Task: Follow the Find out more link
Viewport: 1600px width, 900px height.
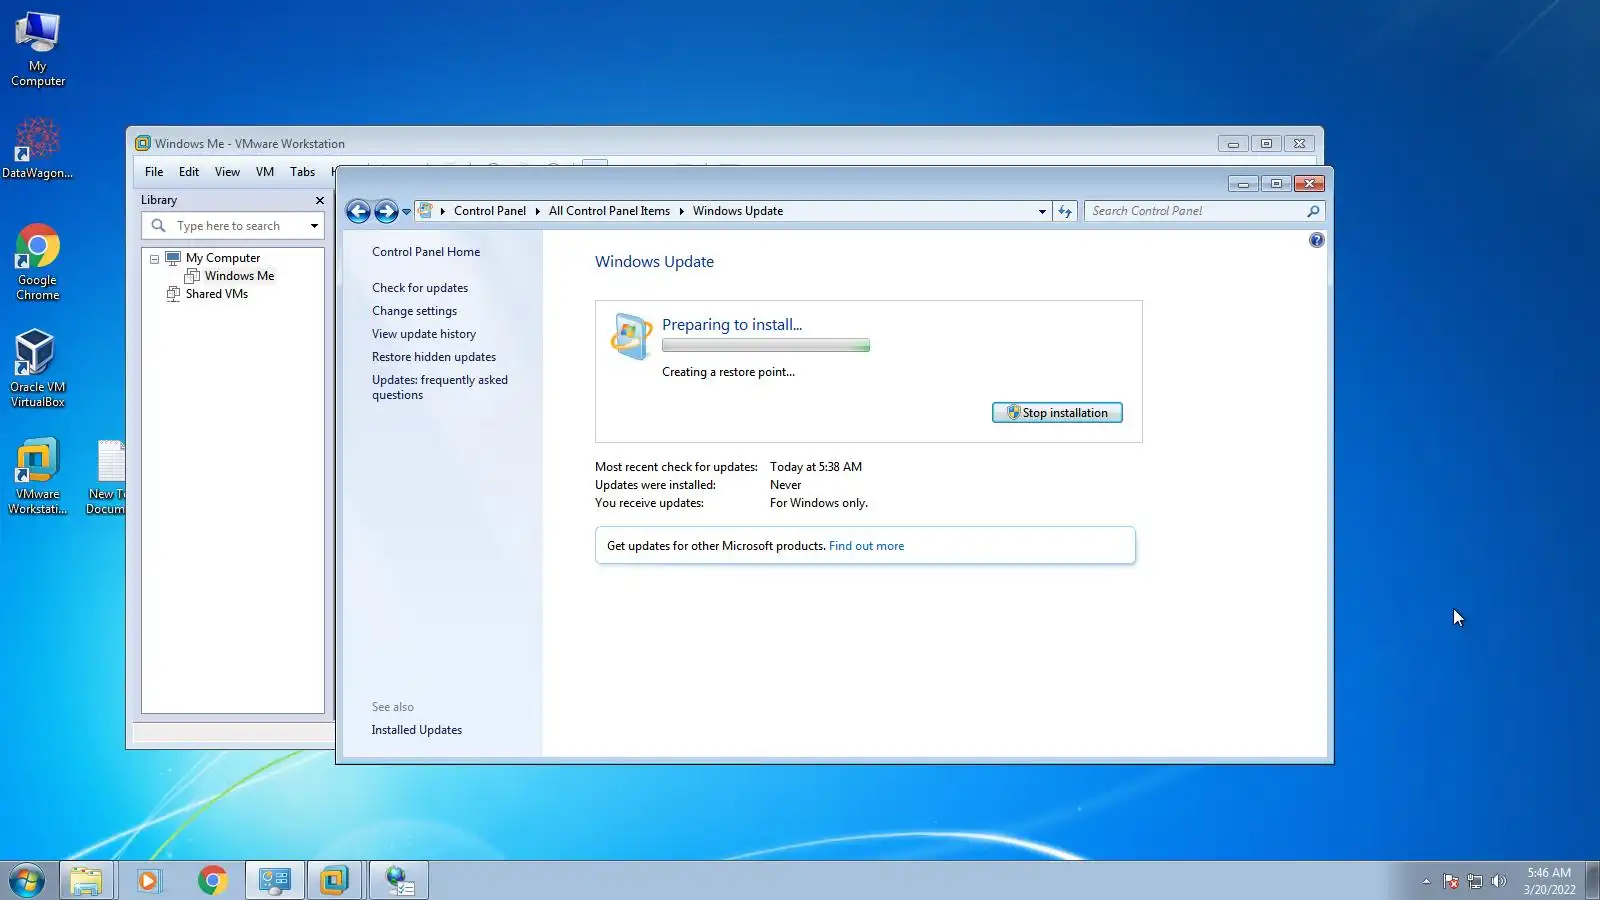Action: click(866, 546)
